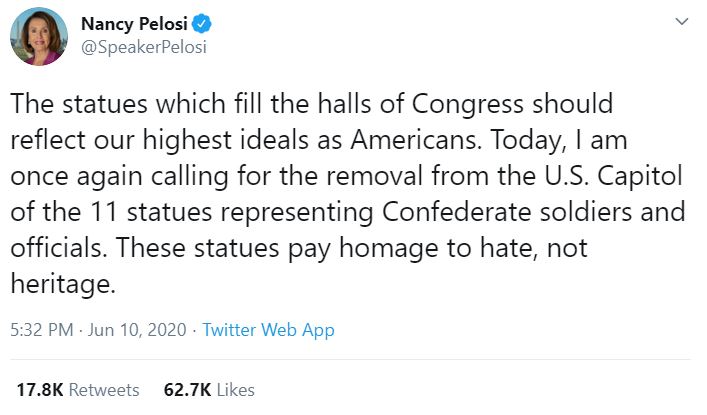Image resolution: width=707 pixels, height=415 pixels.
Task: View the 17.8K Retweets list
Action: point(78,389)
